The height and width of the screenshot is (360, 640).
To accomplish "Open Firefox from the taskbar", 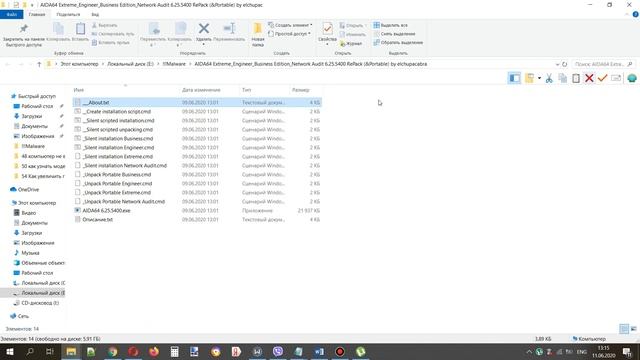I will point(154,351).
